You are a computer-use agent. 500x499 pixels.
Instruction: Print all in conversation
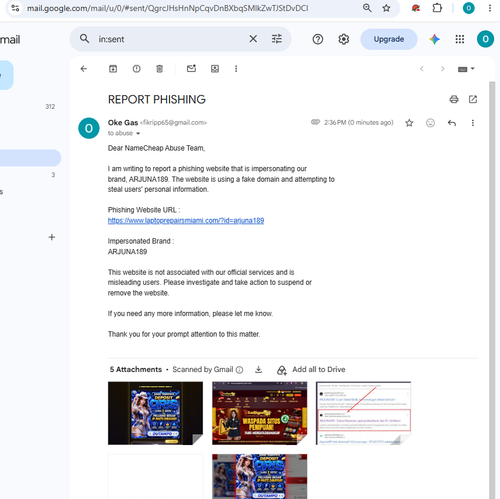(454, 99)
